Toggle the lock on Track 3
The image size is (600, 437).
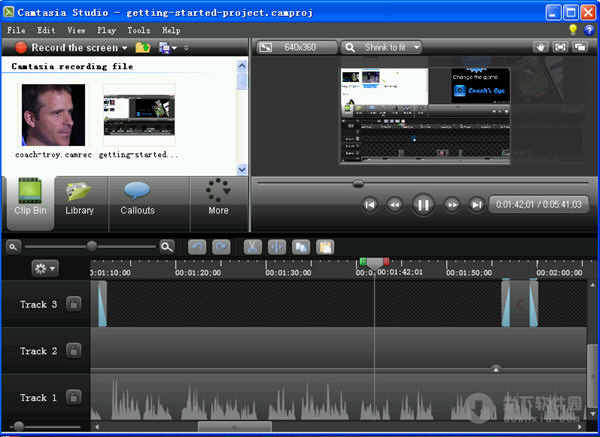tap(73, 304)
